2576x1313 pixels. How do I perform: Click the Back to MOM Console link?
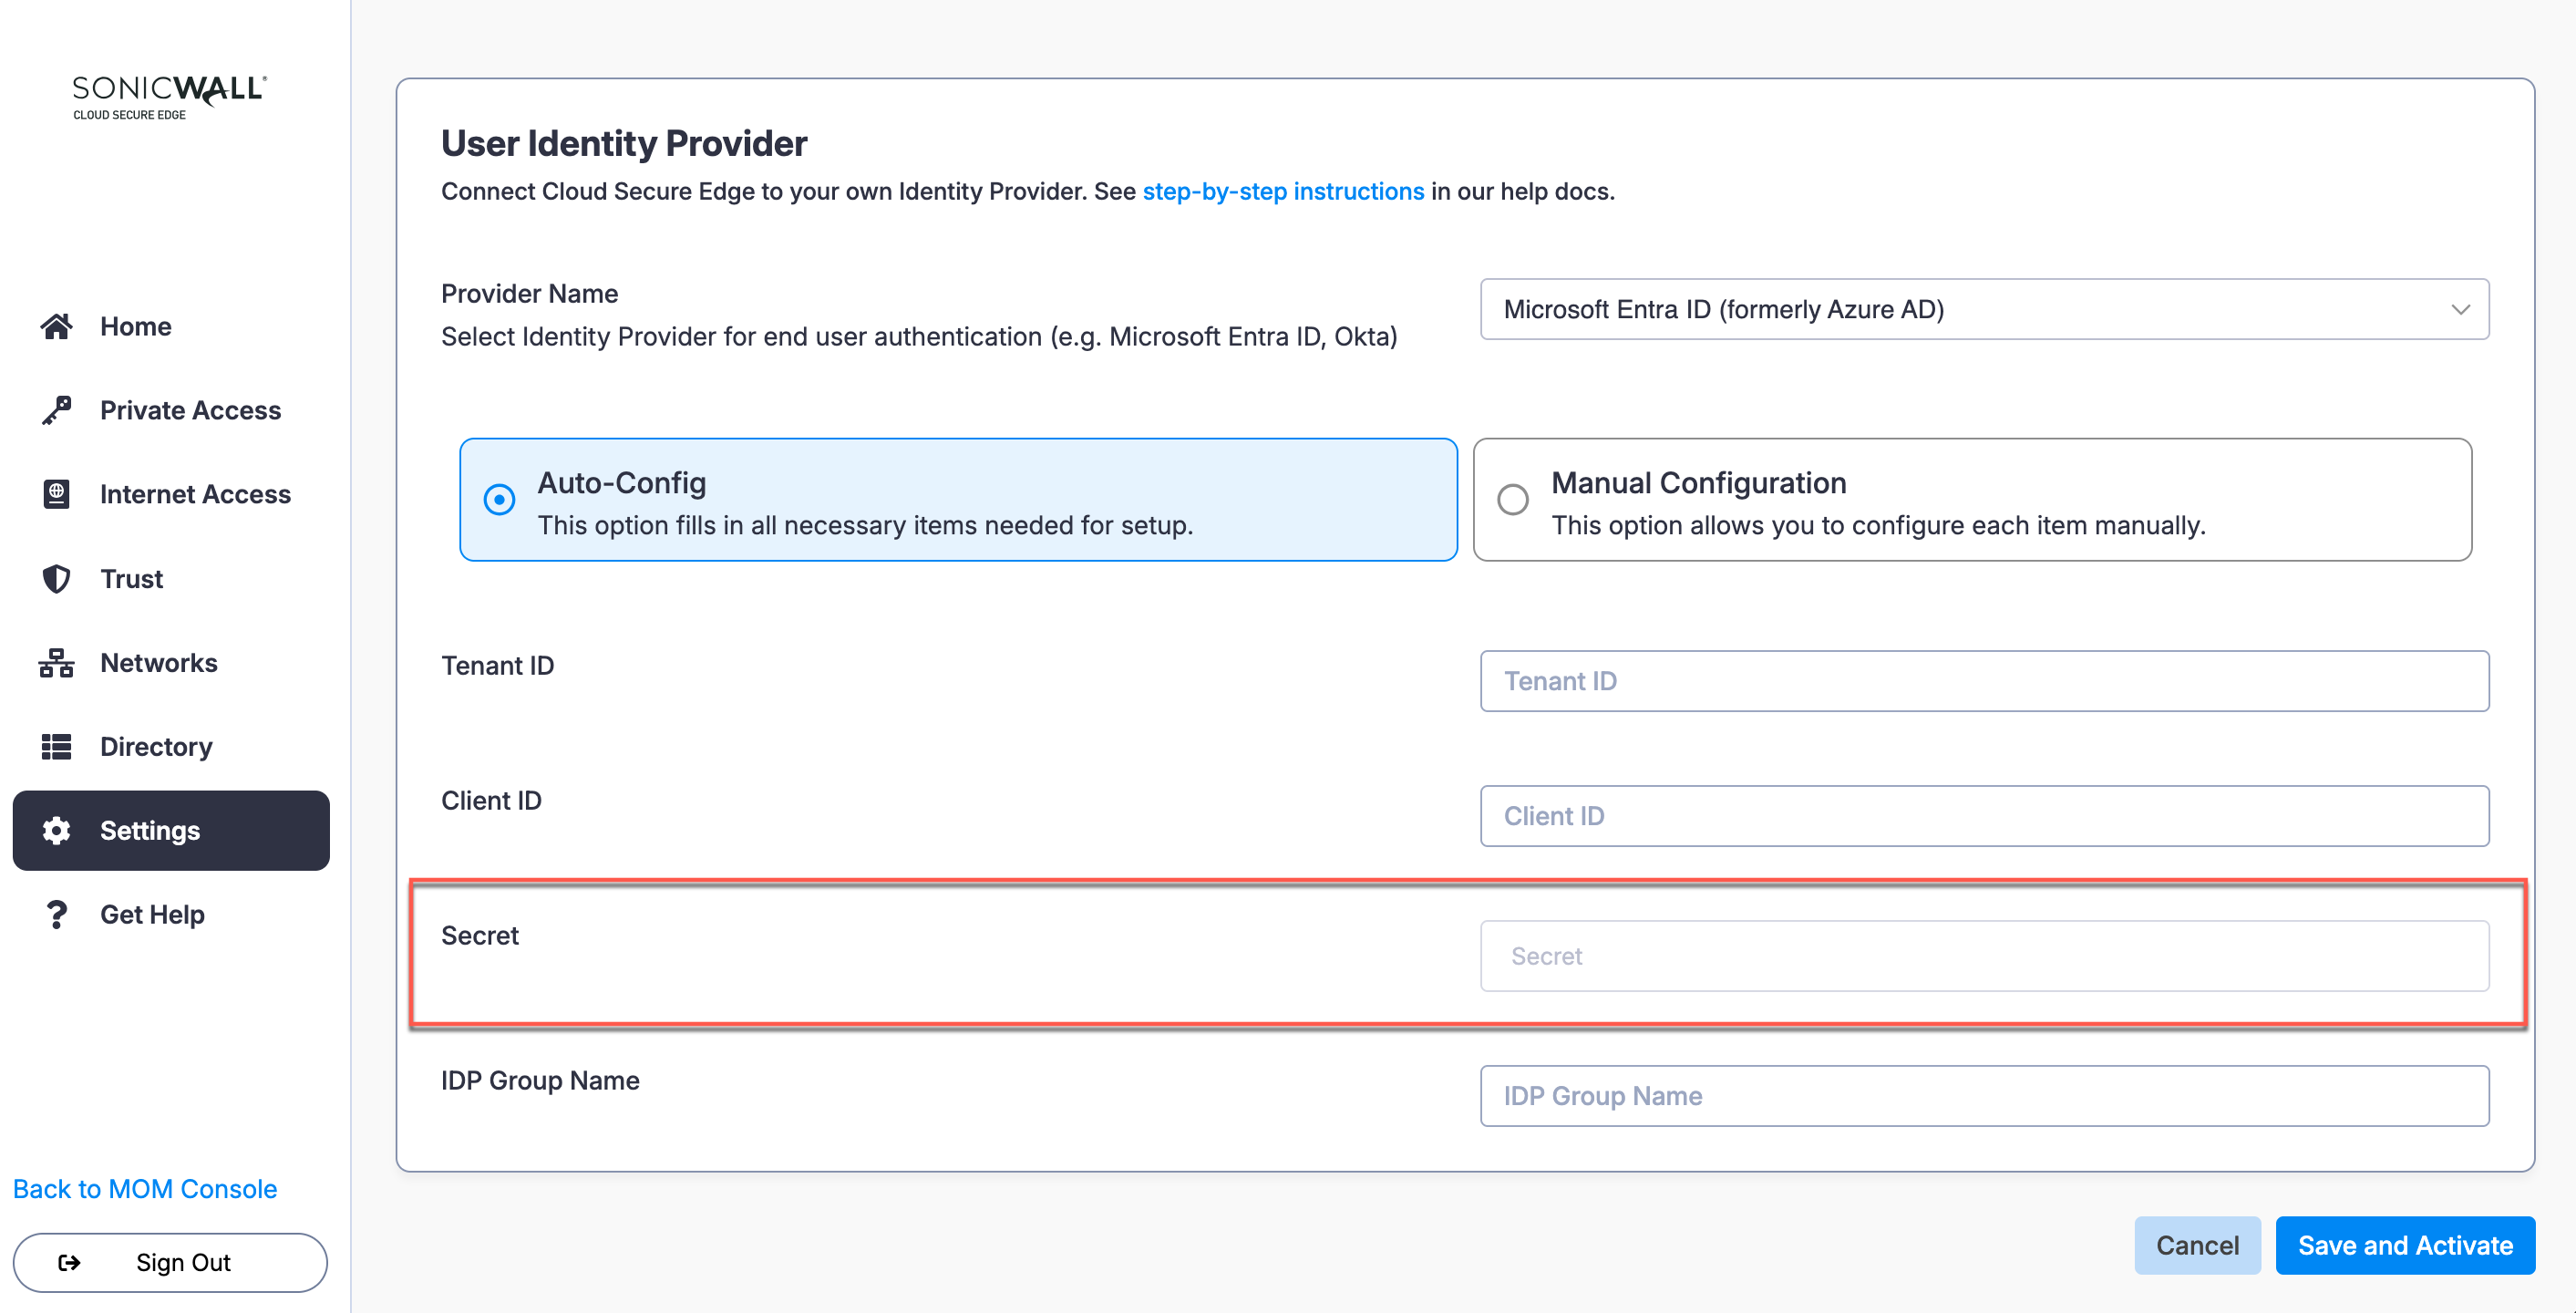145,1189
